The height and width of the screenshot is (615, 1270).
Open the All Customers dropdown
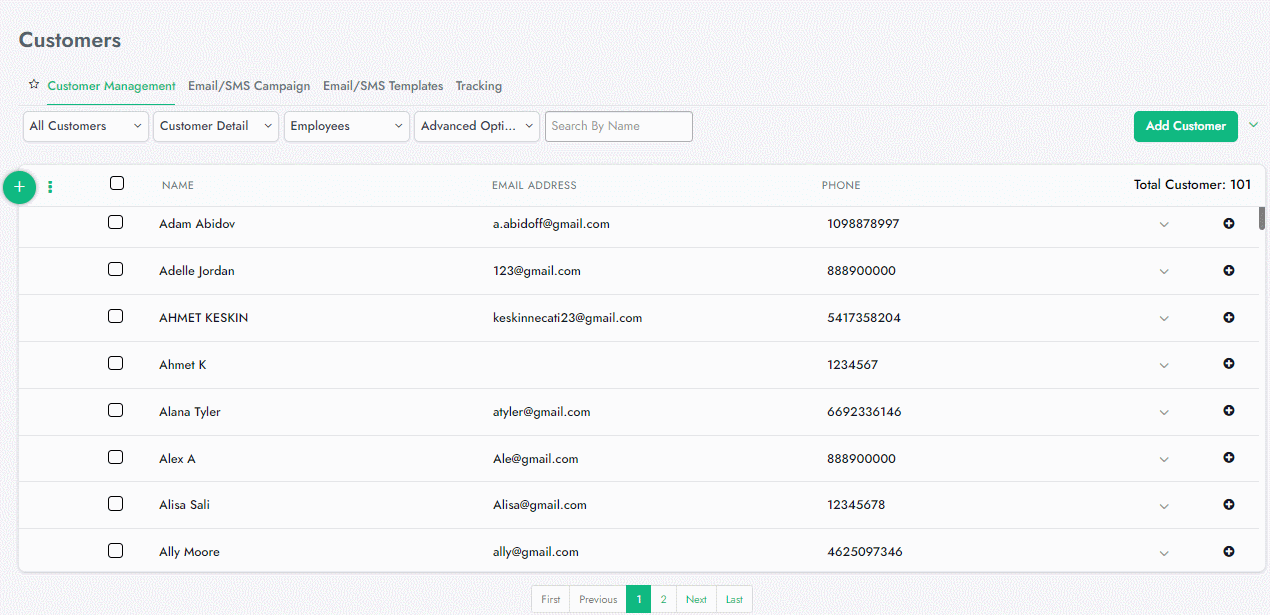point(86,126)
